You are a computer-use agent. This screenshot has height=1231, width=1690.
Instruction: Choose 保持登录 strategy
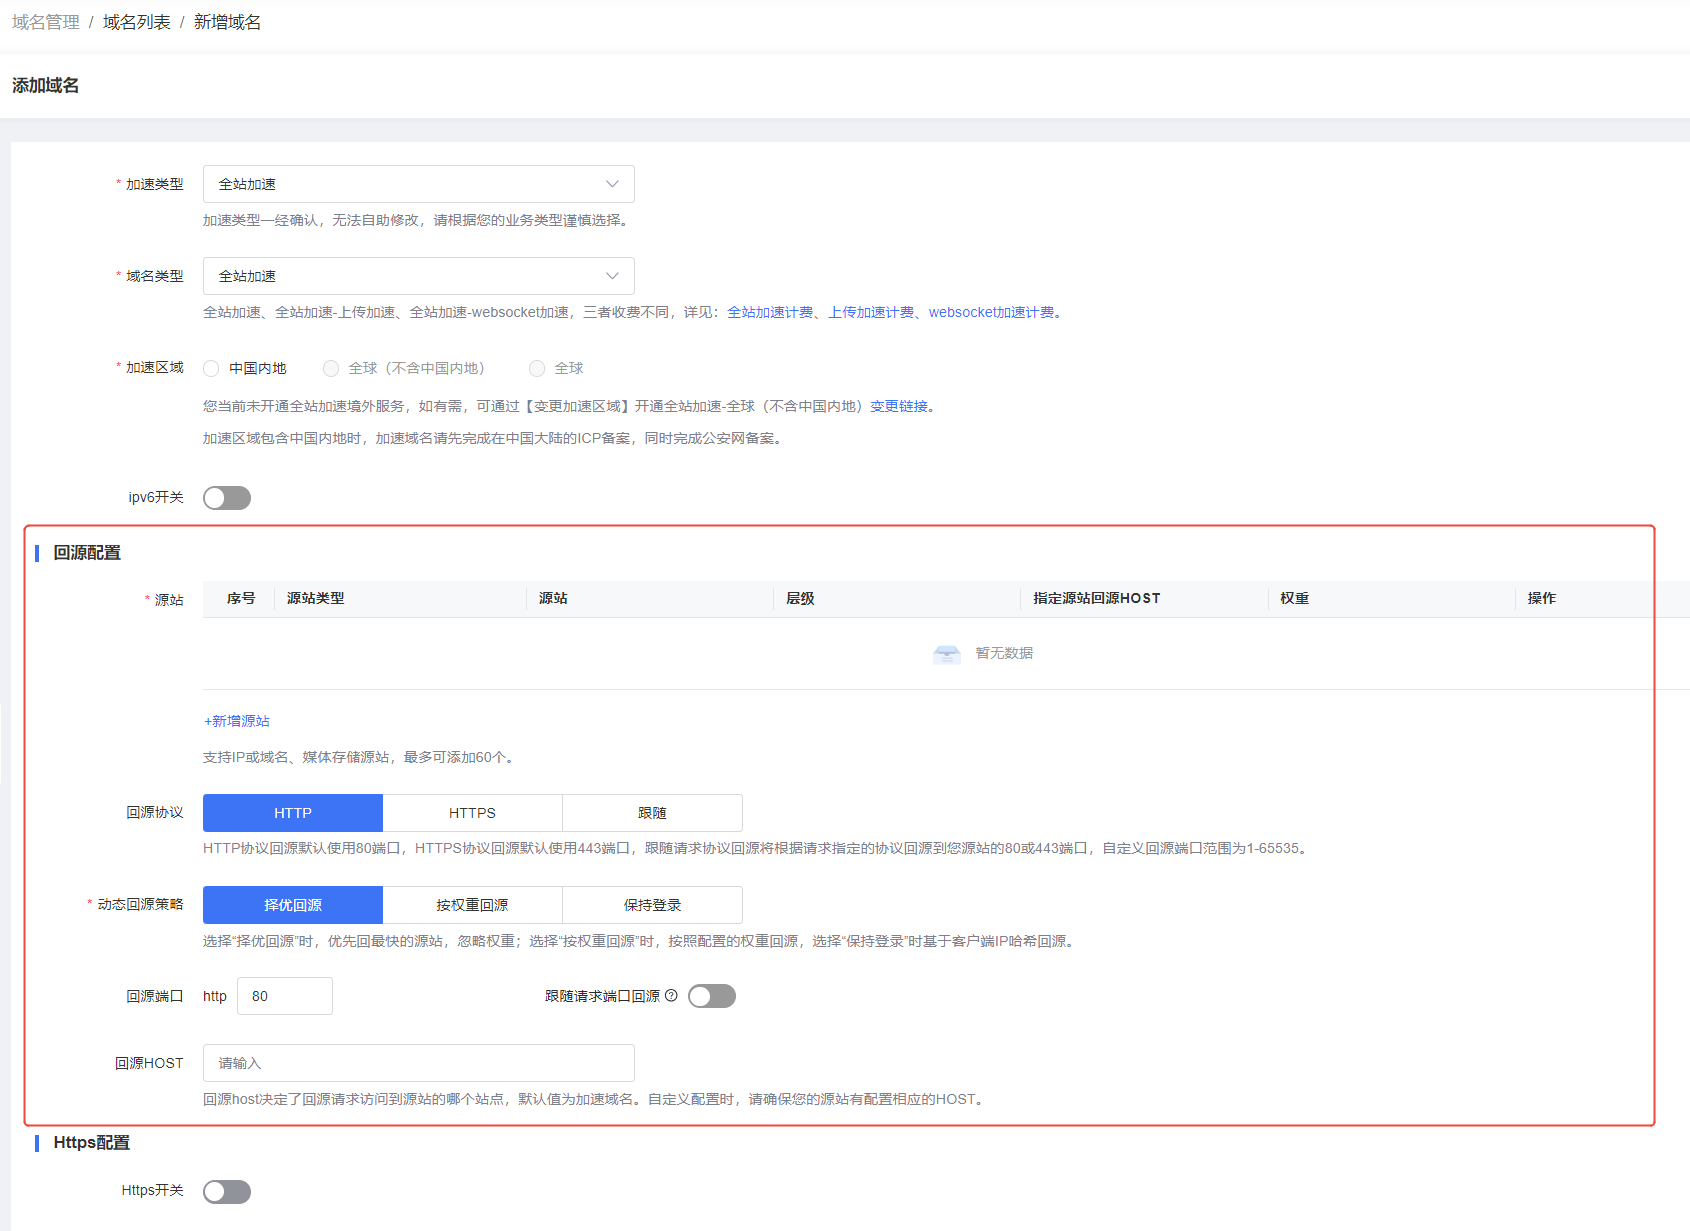pyautogui.click(x=652, y=905)
